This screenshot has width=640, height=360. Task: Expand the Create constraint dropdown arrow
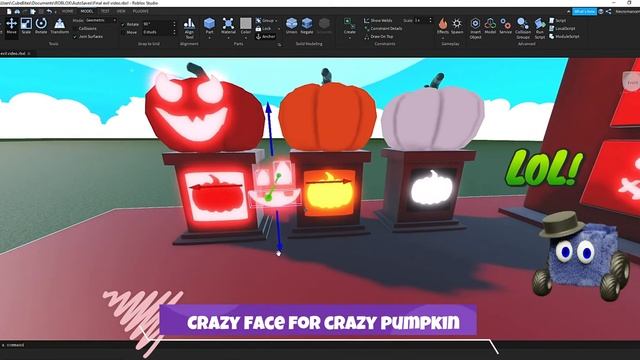coord(349,38)
